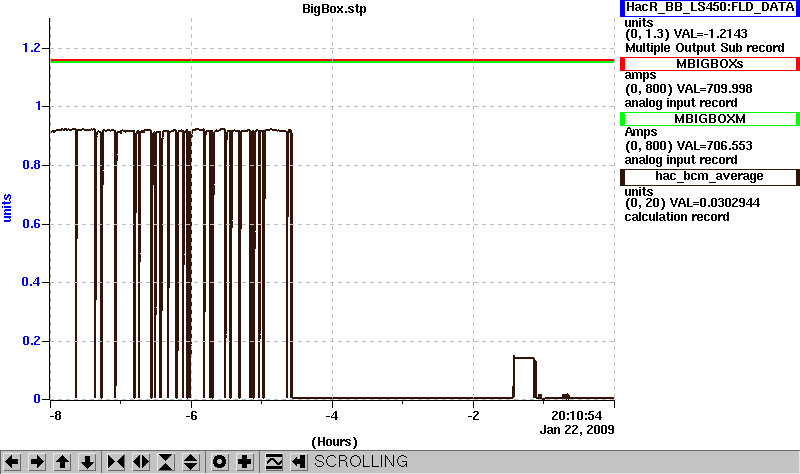
Task: Click the 20:10:54 timestamp on x-axis
Action: 577,416
